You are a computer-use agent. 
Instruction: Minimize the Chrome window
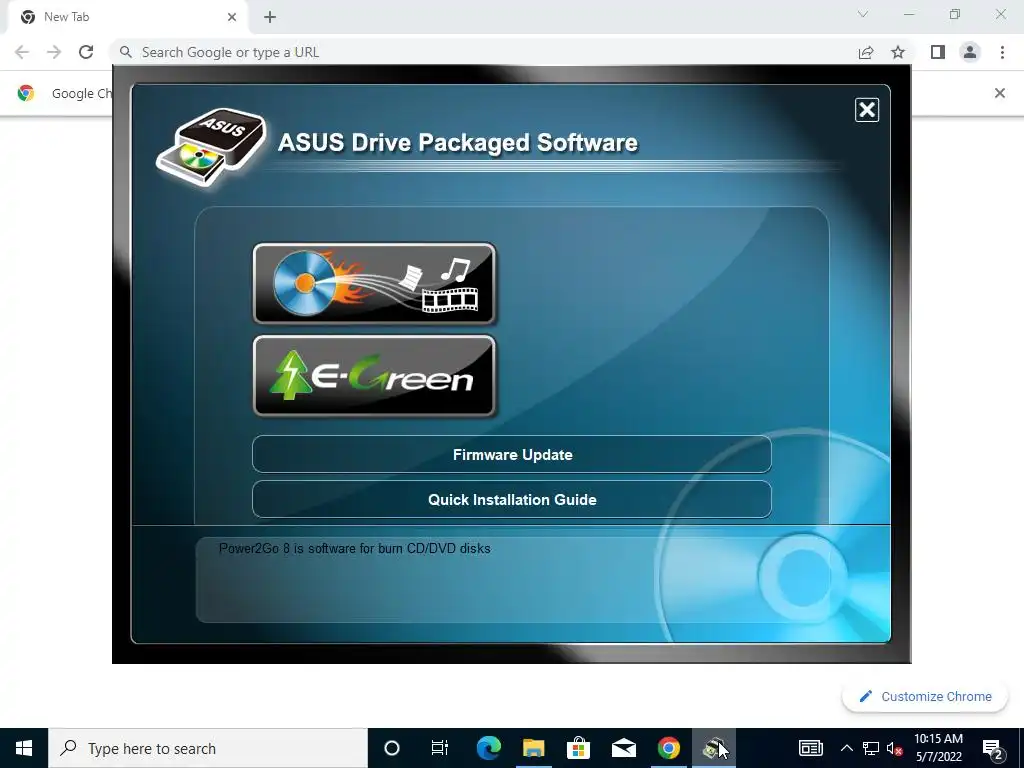pos(909,14)
